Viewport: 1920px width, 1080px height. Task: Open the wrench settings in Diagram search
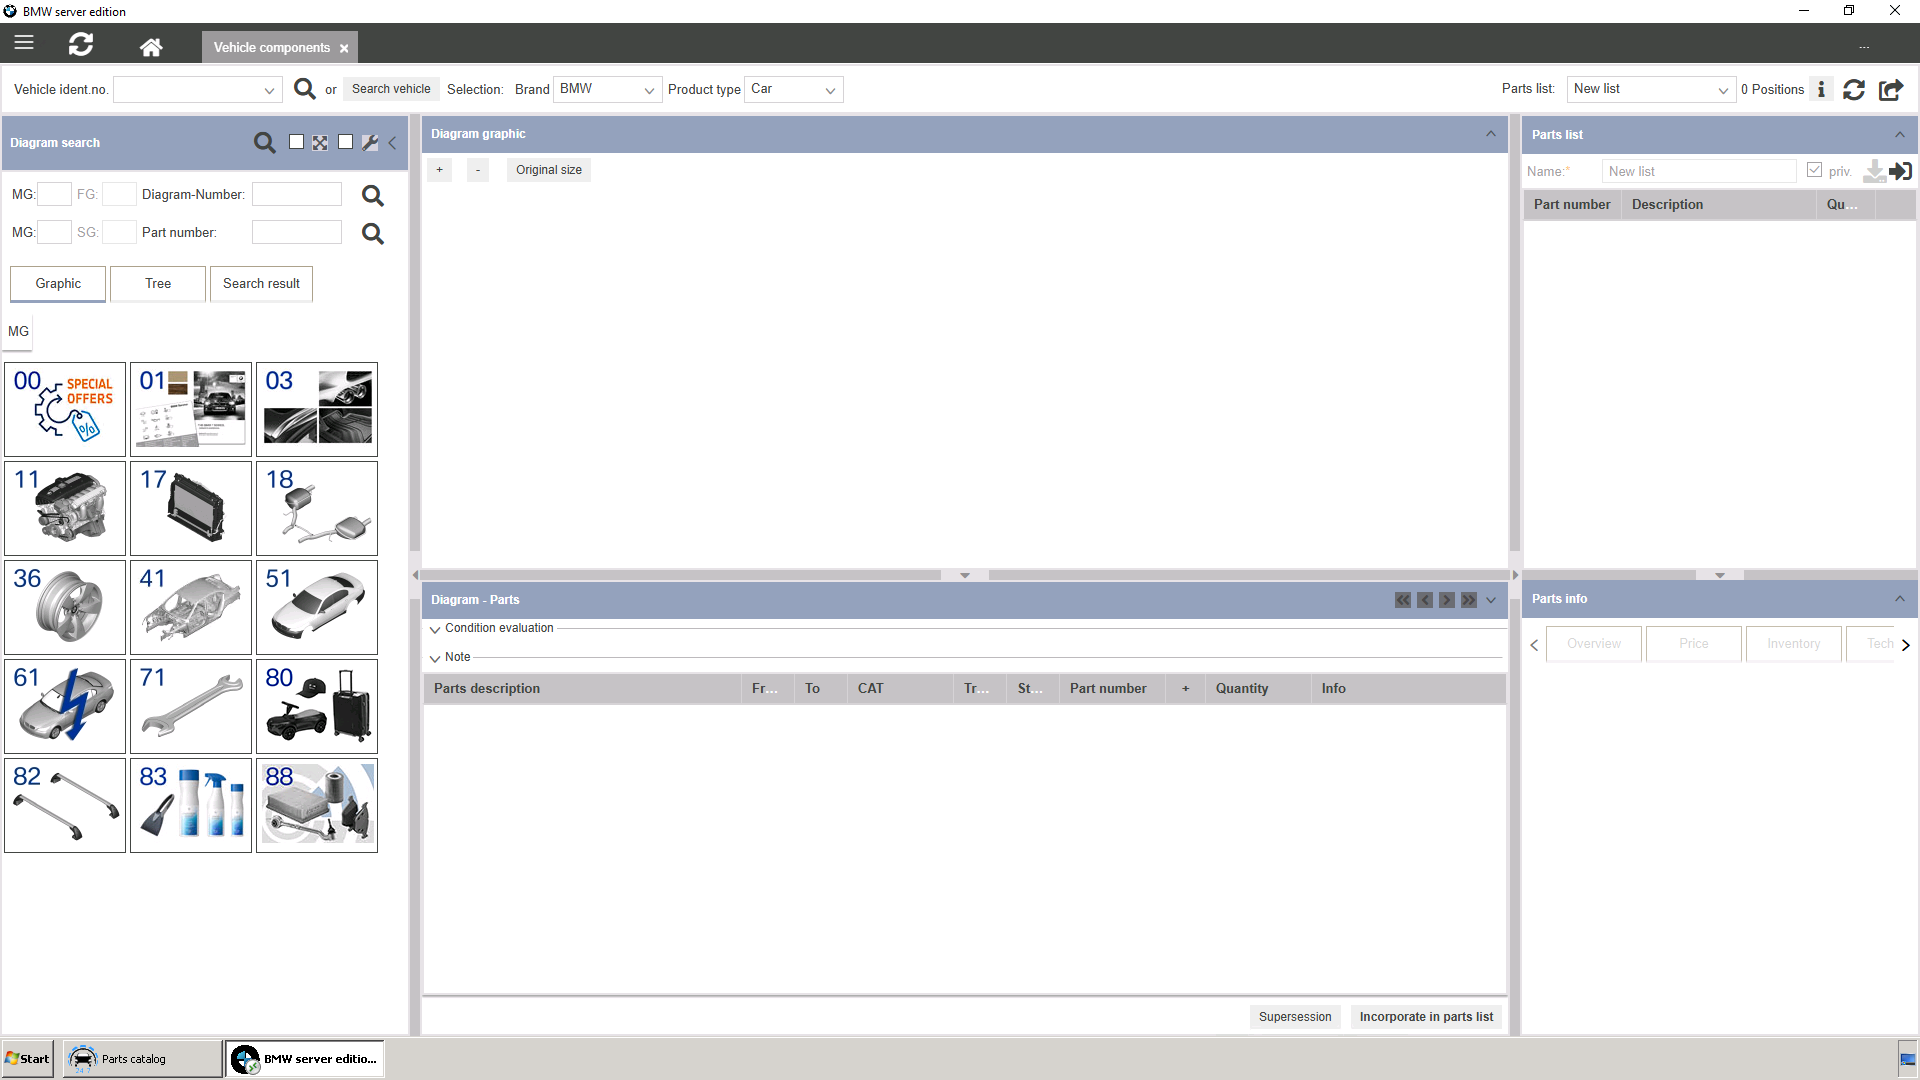tap(370, 143)
